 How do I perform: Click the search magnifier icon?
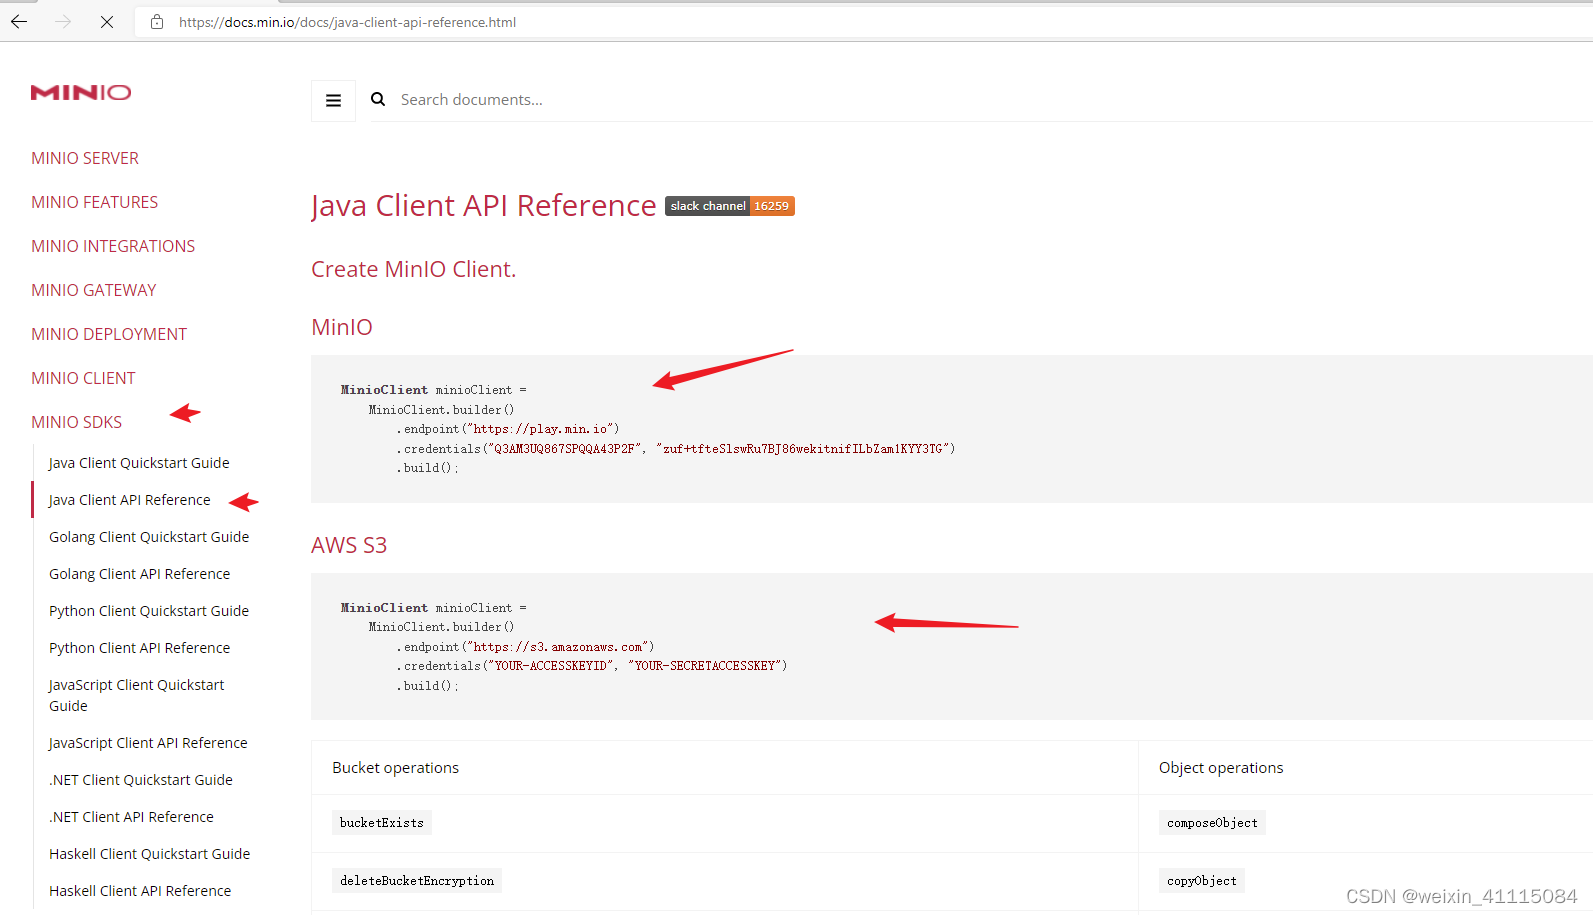378,99
